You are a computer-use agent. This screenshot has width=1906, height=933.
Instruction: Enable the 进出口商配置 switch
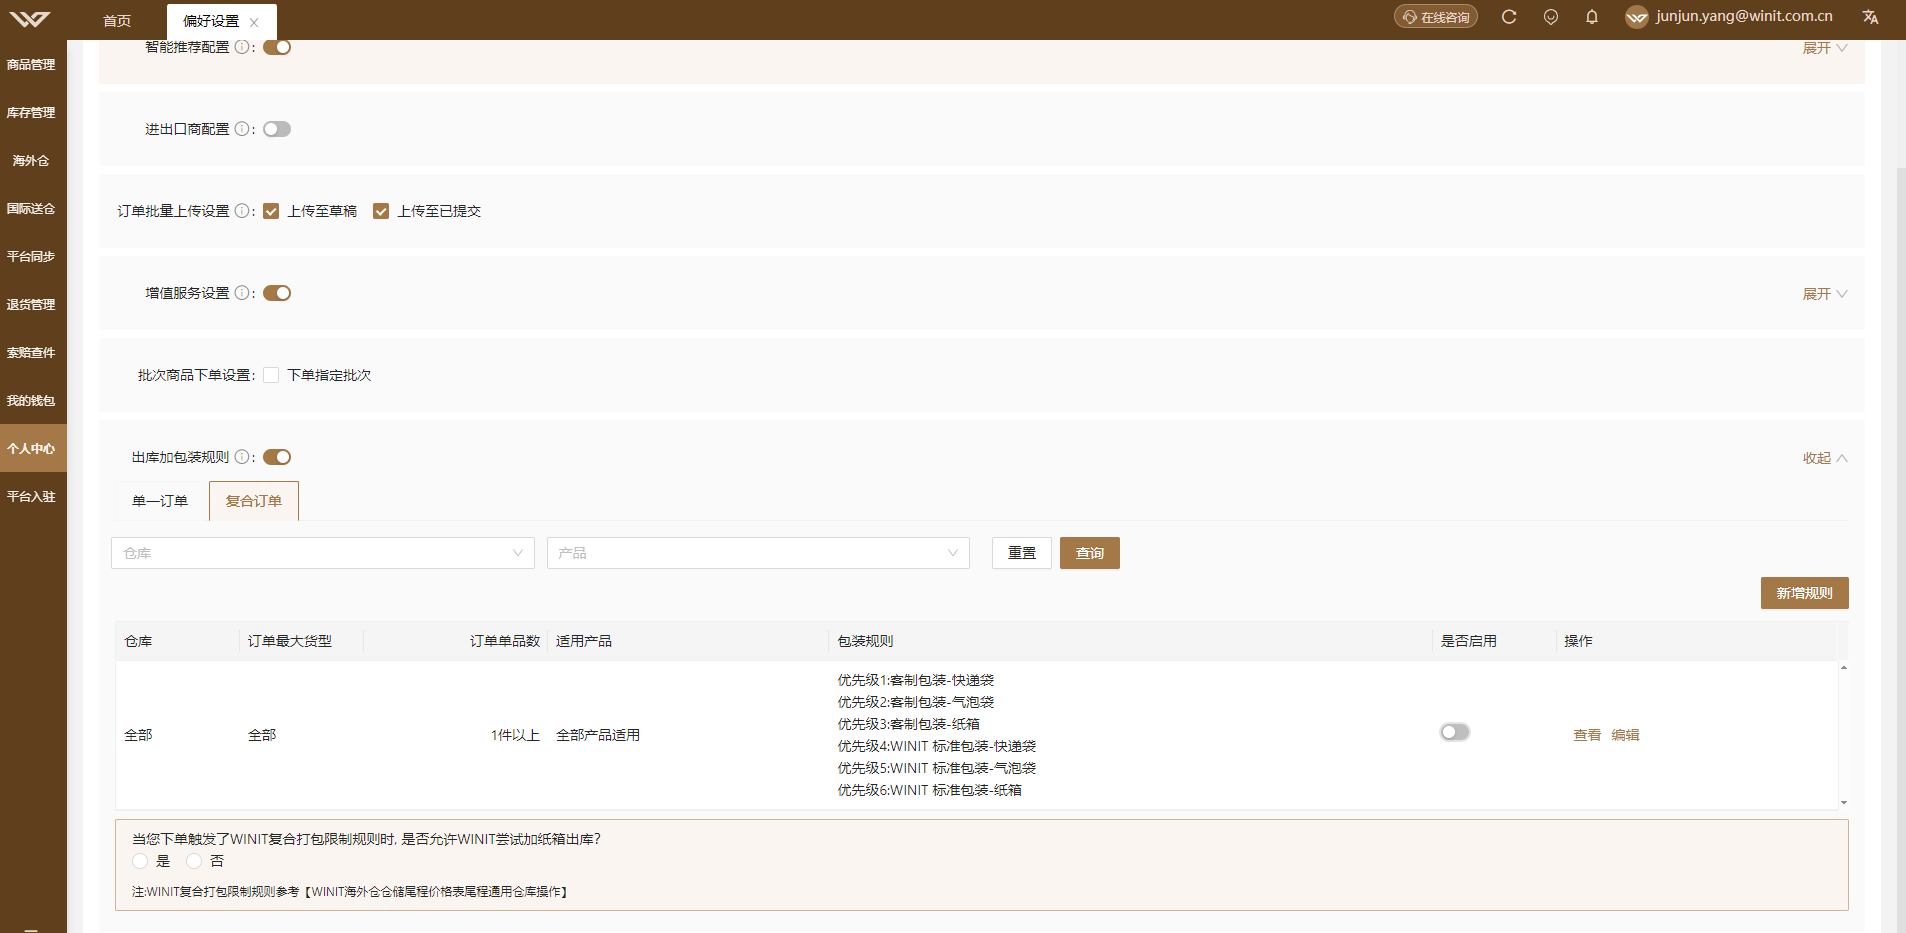277,129
